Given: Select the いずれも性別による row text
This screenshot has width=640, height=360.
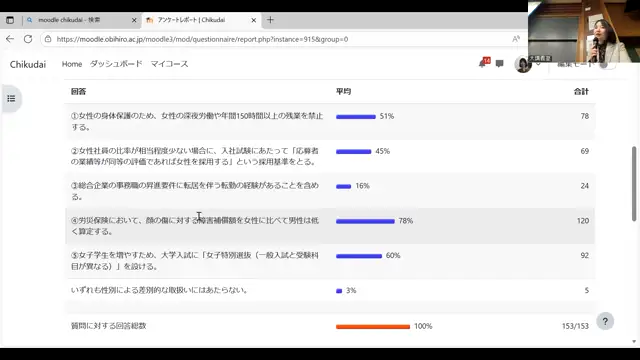Looking at the screenshot, I should [x=160, y=290].
